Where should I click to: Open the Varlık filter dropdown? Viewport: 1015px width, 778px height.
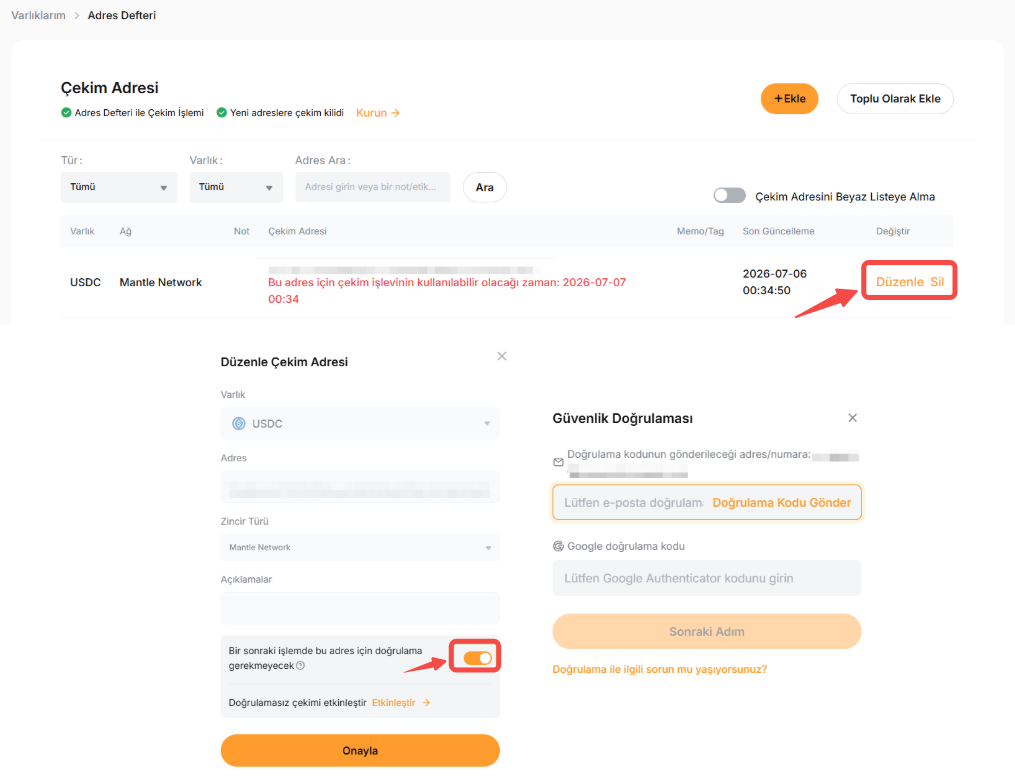[x=236, y=187]
